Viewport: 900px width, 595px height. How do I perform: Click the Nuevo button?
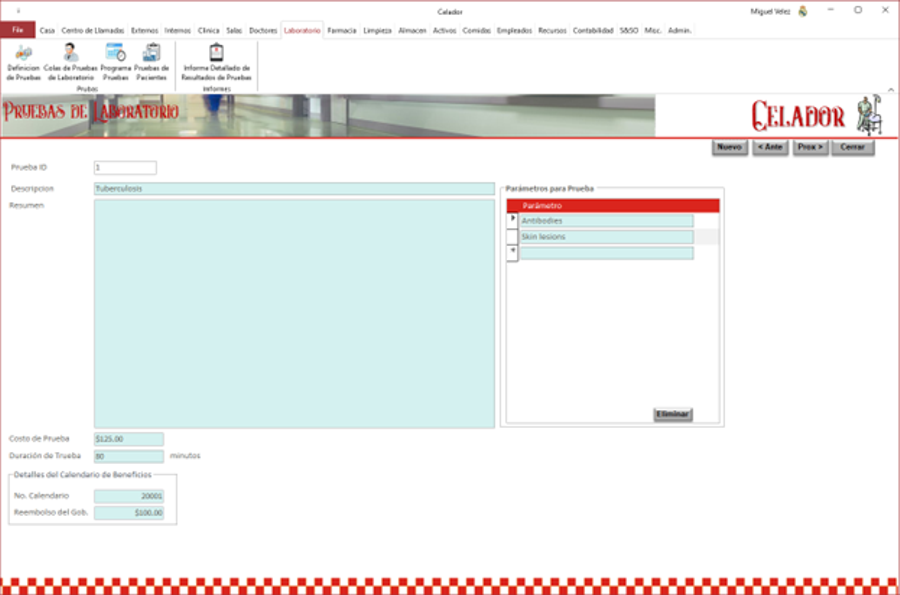pyautogui.click(x=729, y=146)
